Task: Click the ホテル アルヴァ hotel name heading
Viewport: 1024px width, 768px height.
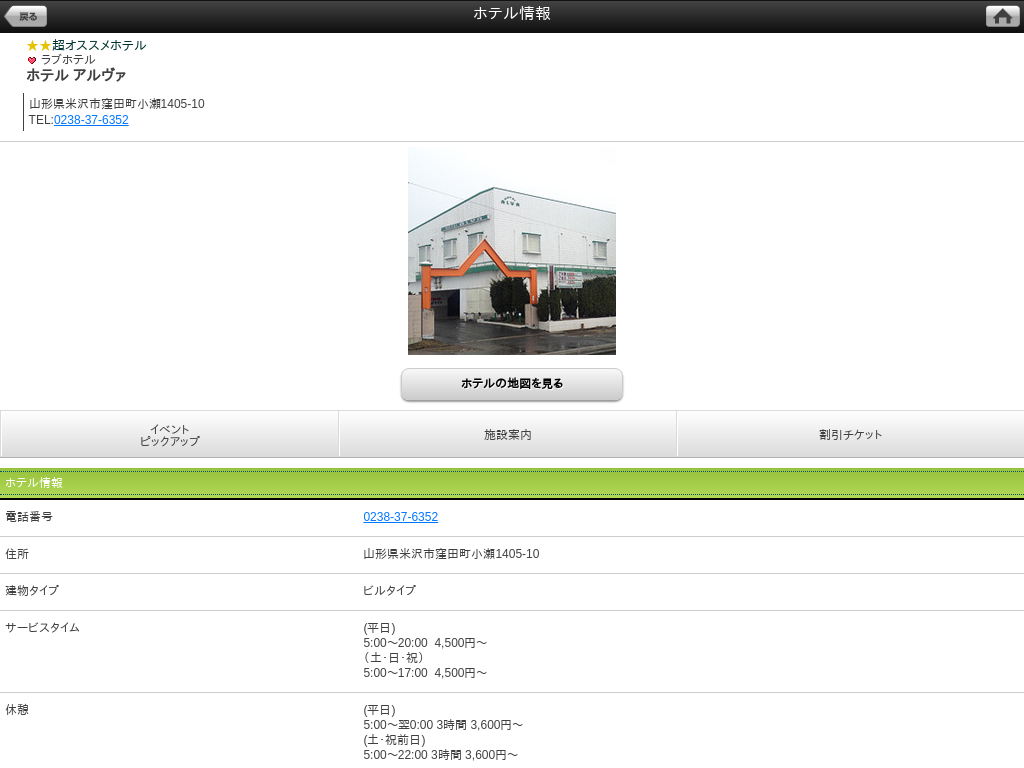Action: [x=76, y=76]
